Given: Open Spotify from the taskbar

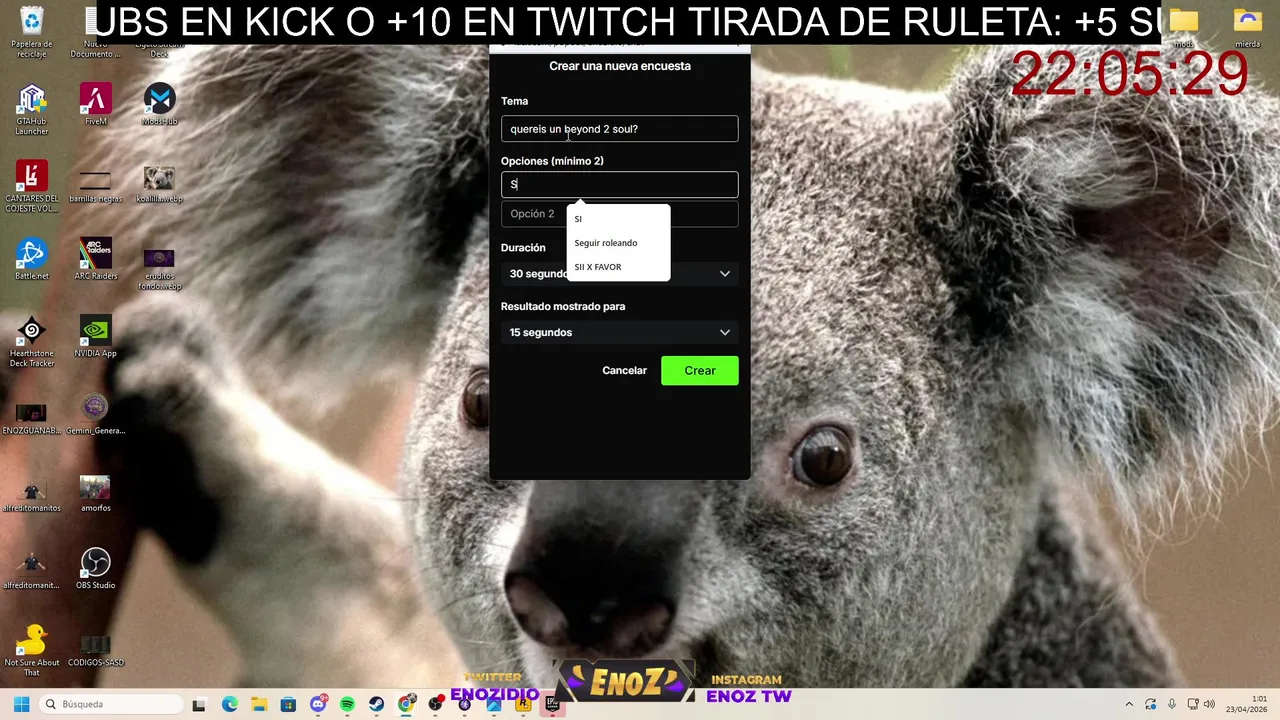Looking at the screenshot, I should point(347,704).
